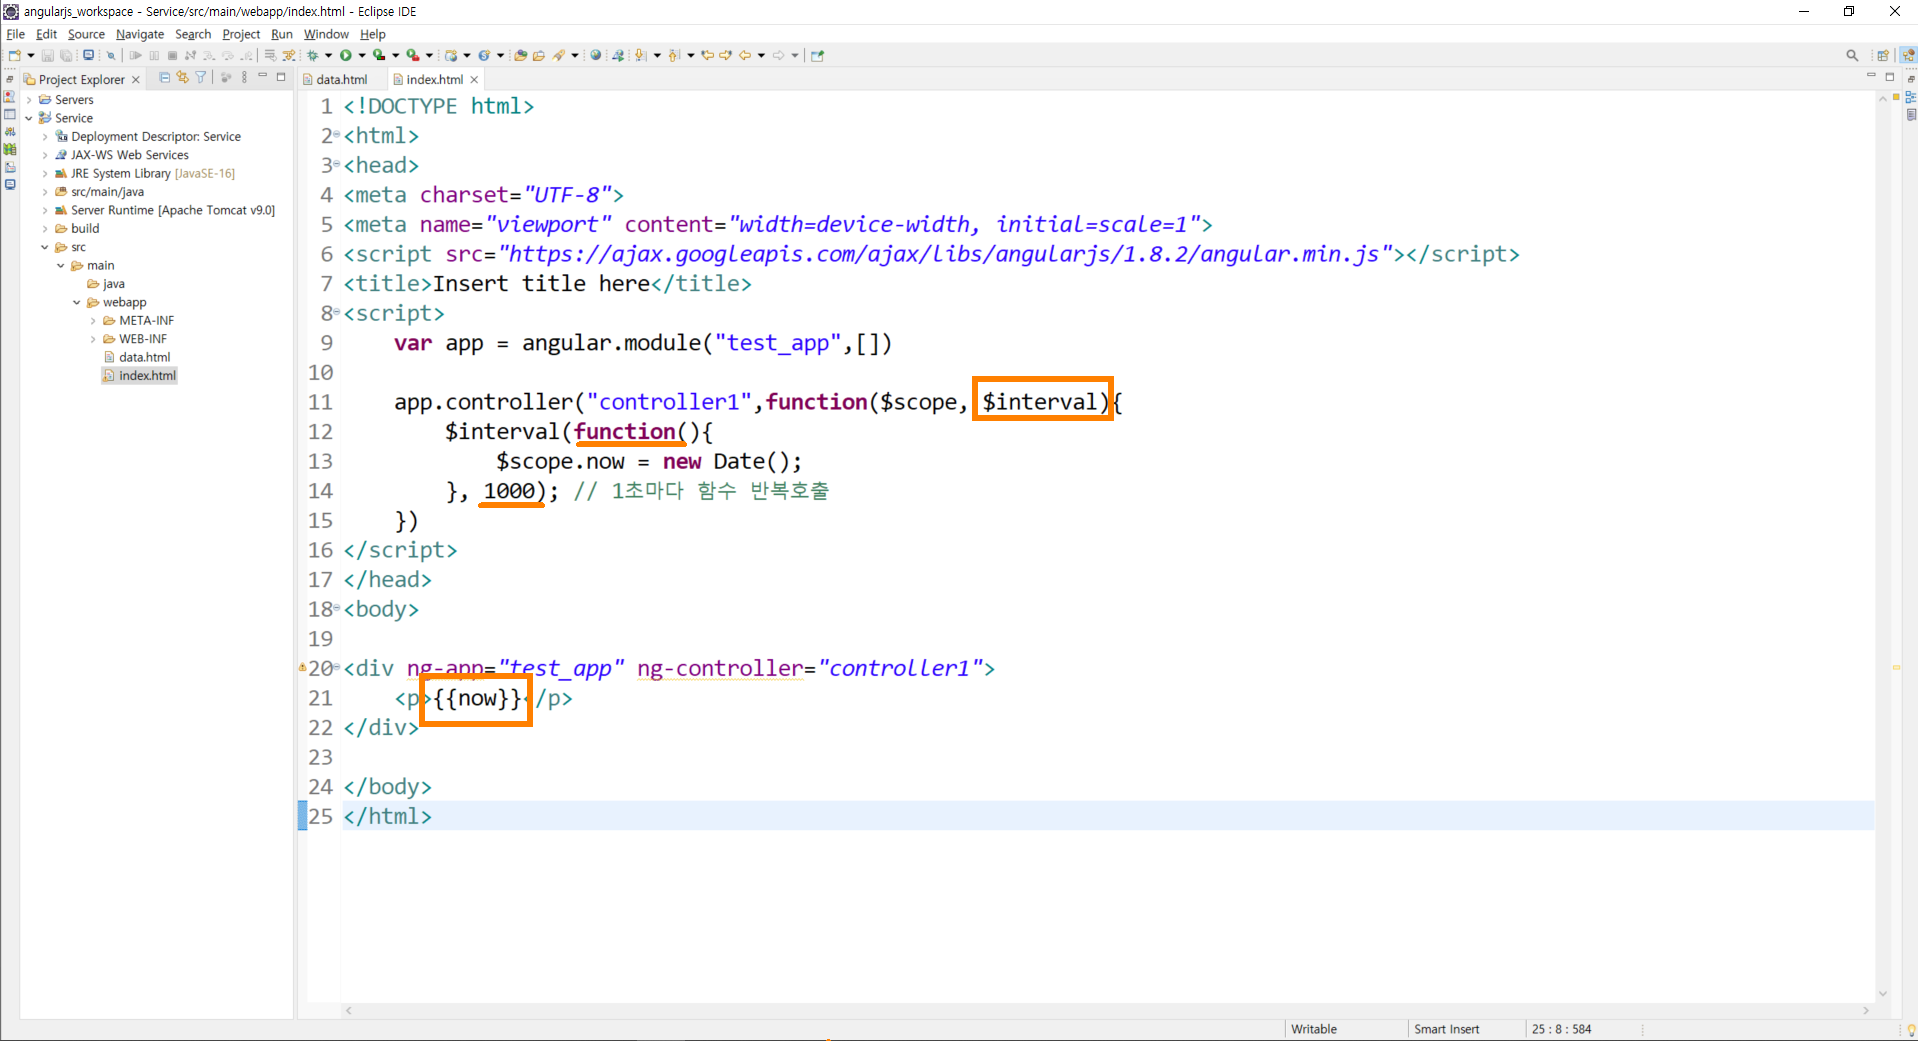
Task: Open the terminal toolbar icon
Action: (89, 56)
